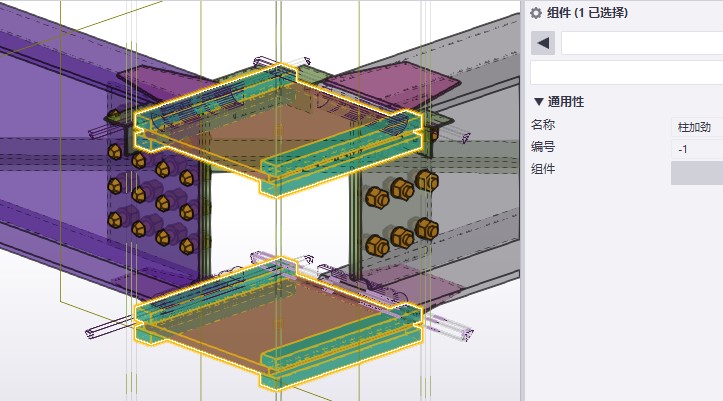This screenshot has height=401, width=723.
Task: Click the component properties gear icon
Action: tap(536, 13)
